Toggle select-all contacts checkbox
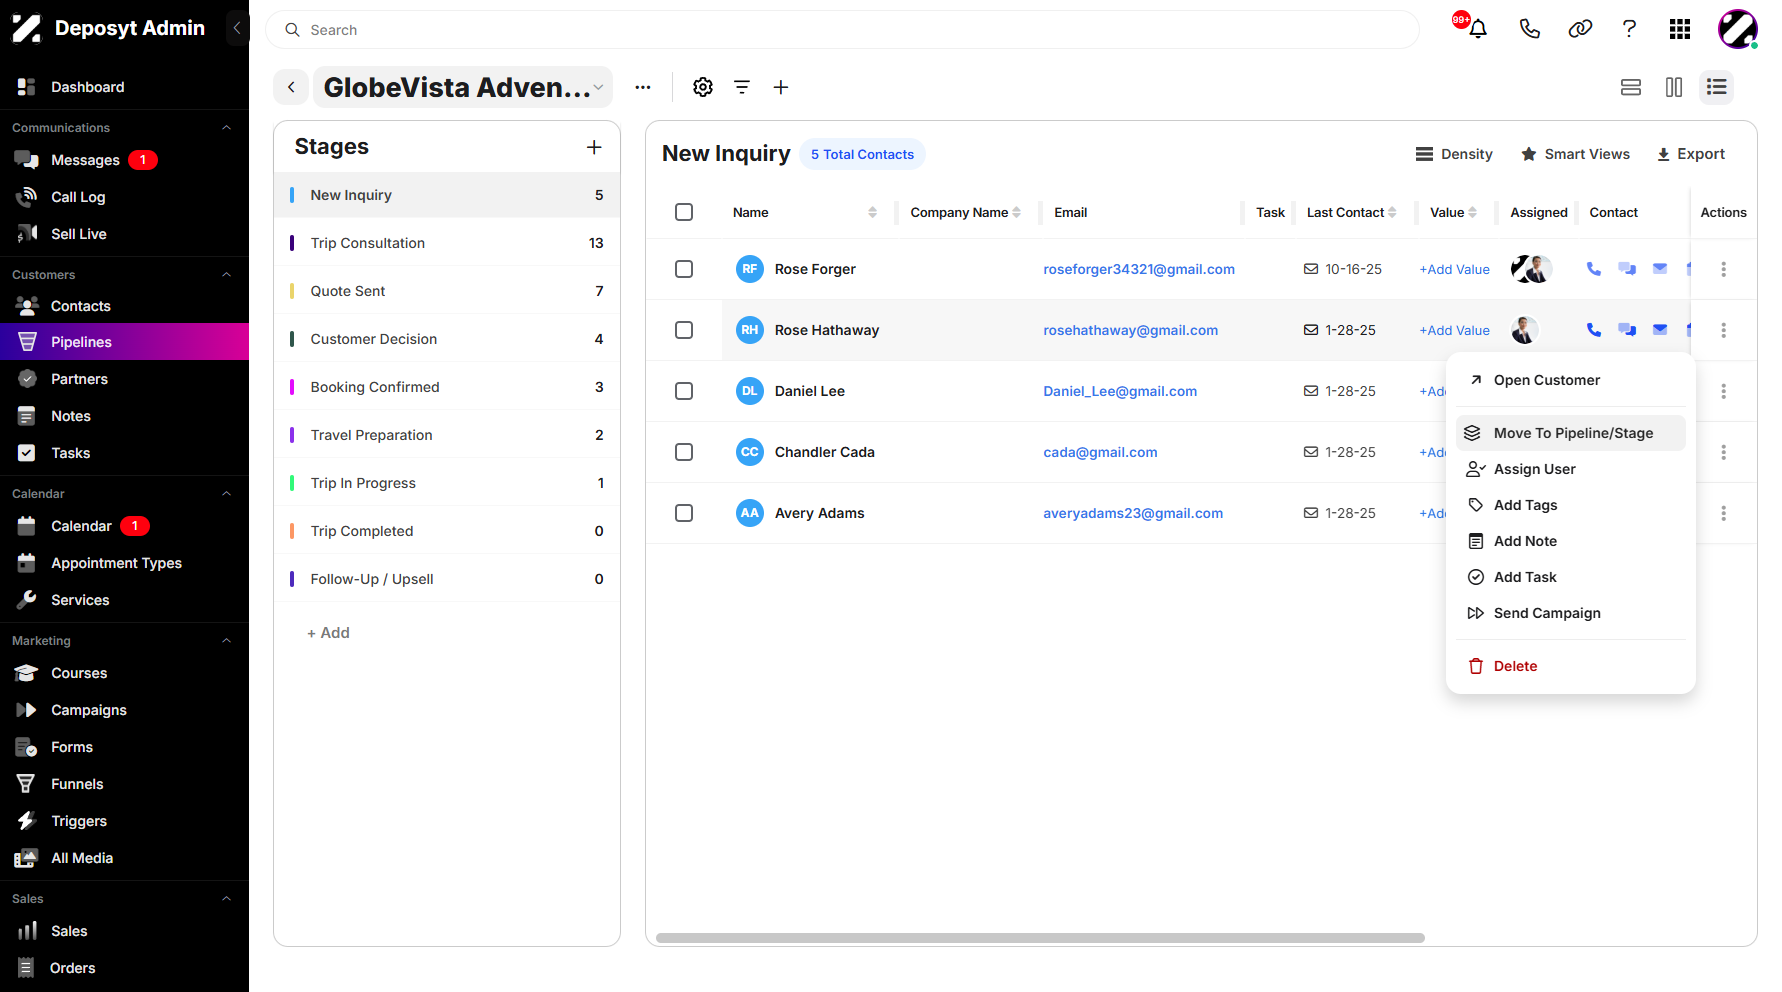Viewport: 1782px width, 992px height. tap(684, 212)
